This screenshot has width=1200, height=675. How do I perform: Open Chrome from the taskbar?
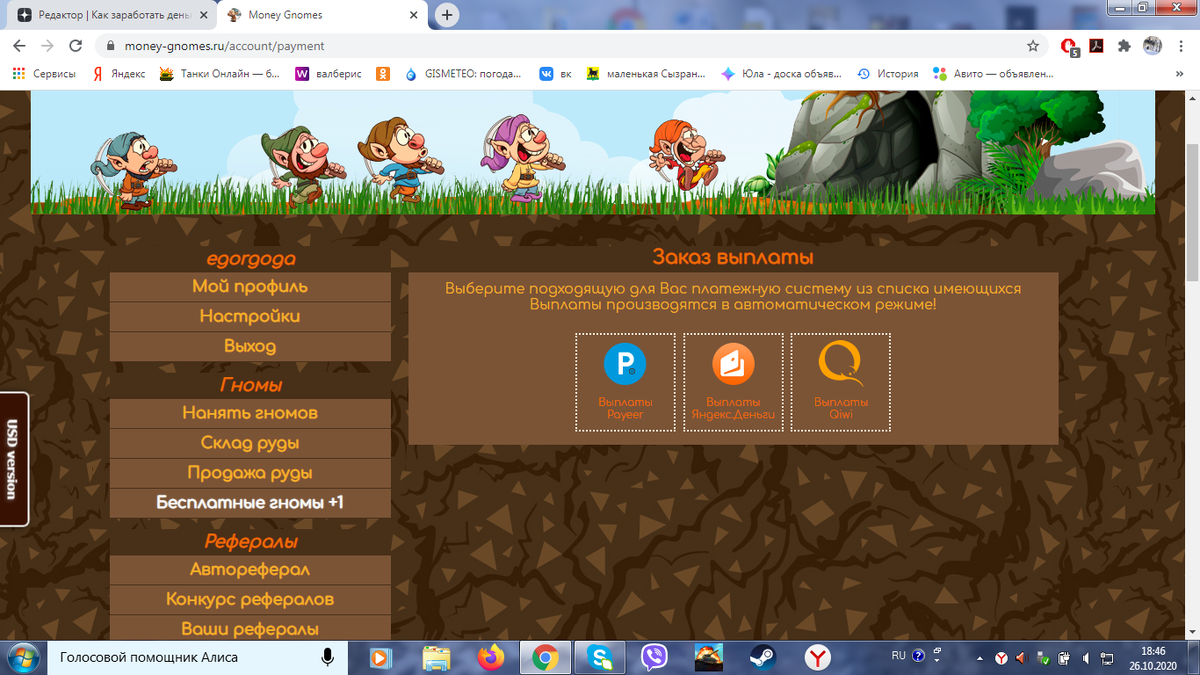(545, 658)
